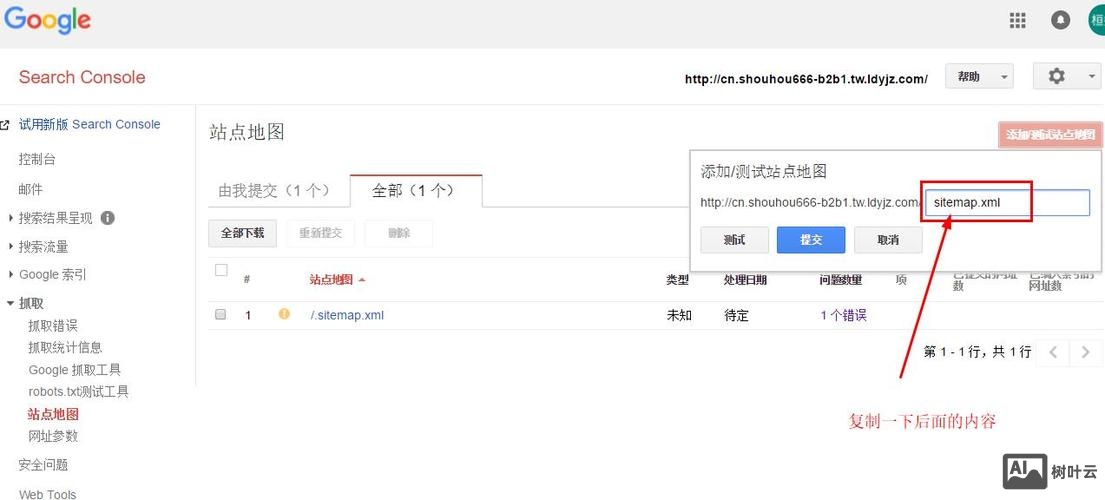Screen dimensions: 1105x500
Task: Open the /.sitemap.xml link
Action: 347,315
